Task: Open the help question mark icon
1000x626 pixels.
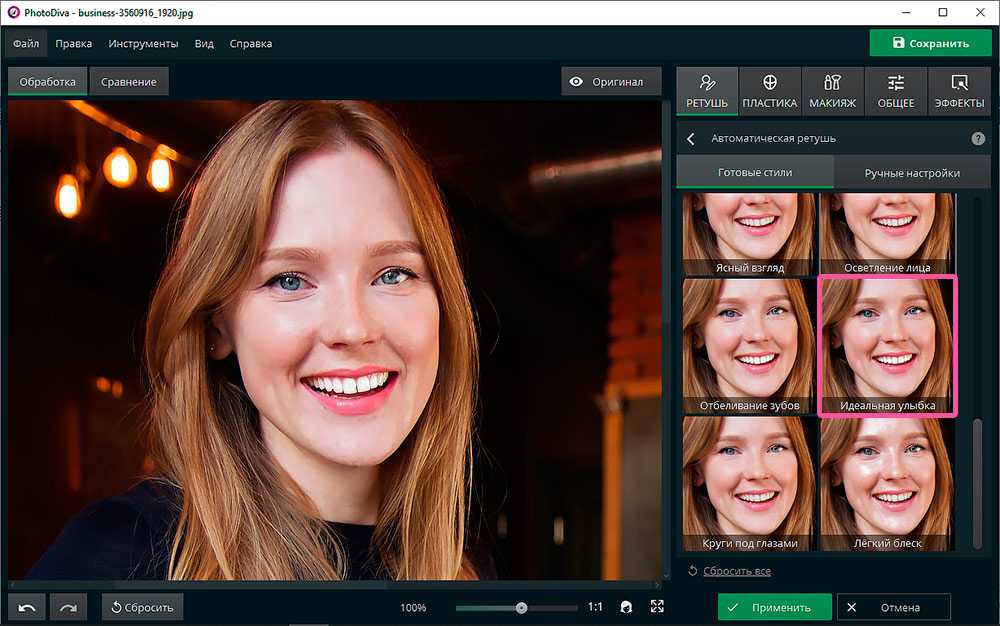Action: coord(977,139)
